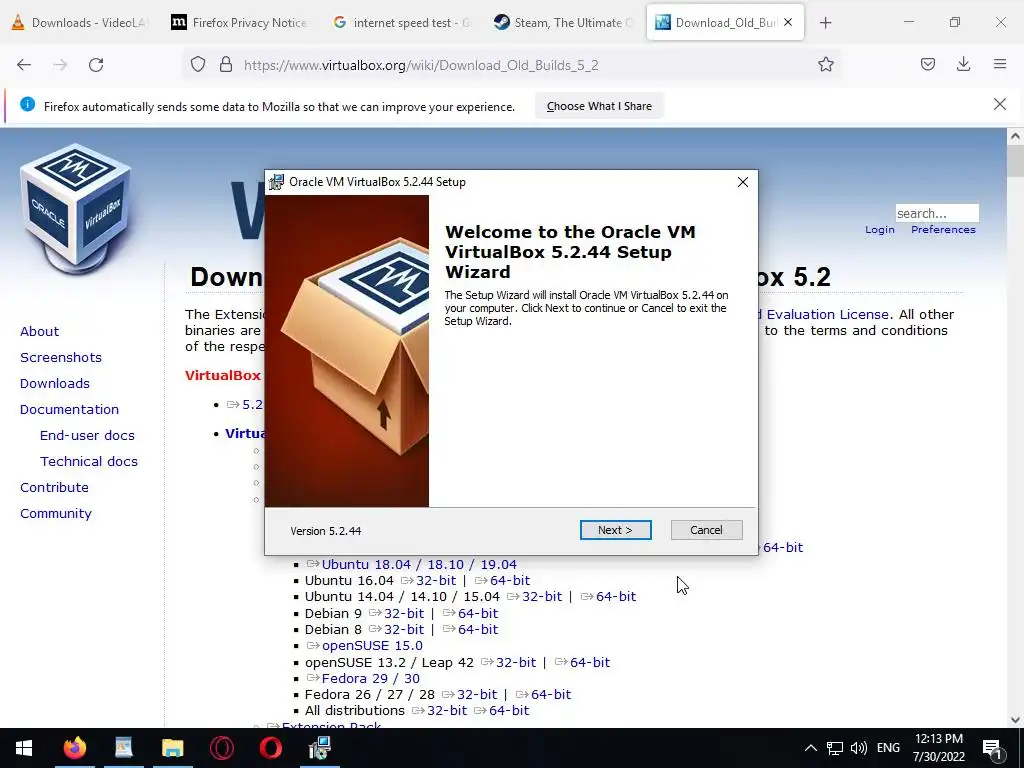Open the Contribute sidebar link
Screen dimensions: 1024x768
54,488
